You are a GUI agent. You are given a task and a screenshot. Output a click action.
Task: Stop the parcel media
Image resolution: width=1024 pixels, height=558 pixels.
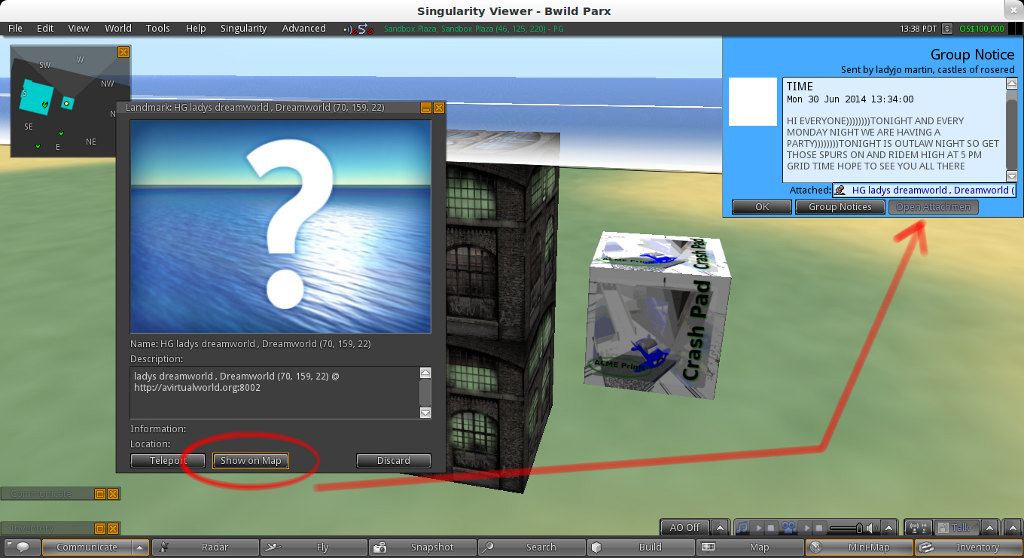click(x=819, y=528)
